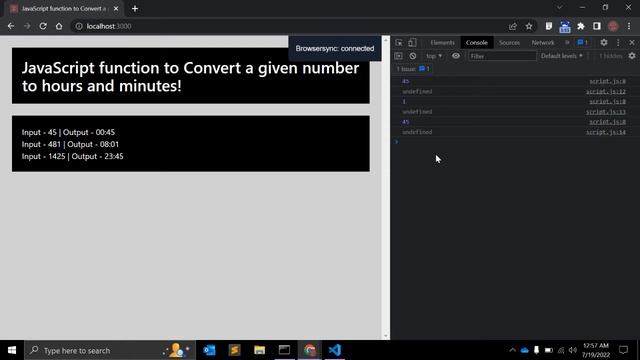Viewport: 640px width, 360px height.
Task: Select the DevTools inspect element tool
Action: 399,42
